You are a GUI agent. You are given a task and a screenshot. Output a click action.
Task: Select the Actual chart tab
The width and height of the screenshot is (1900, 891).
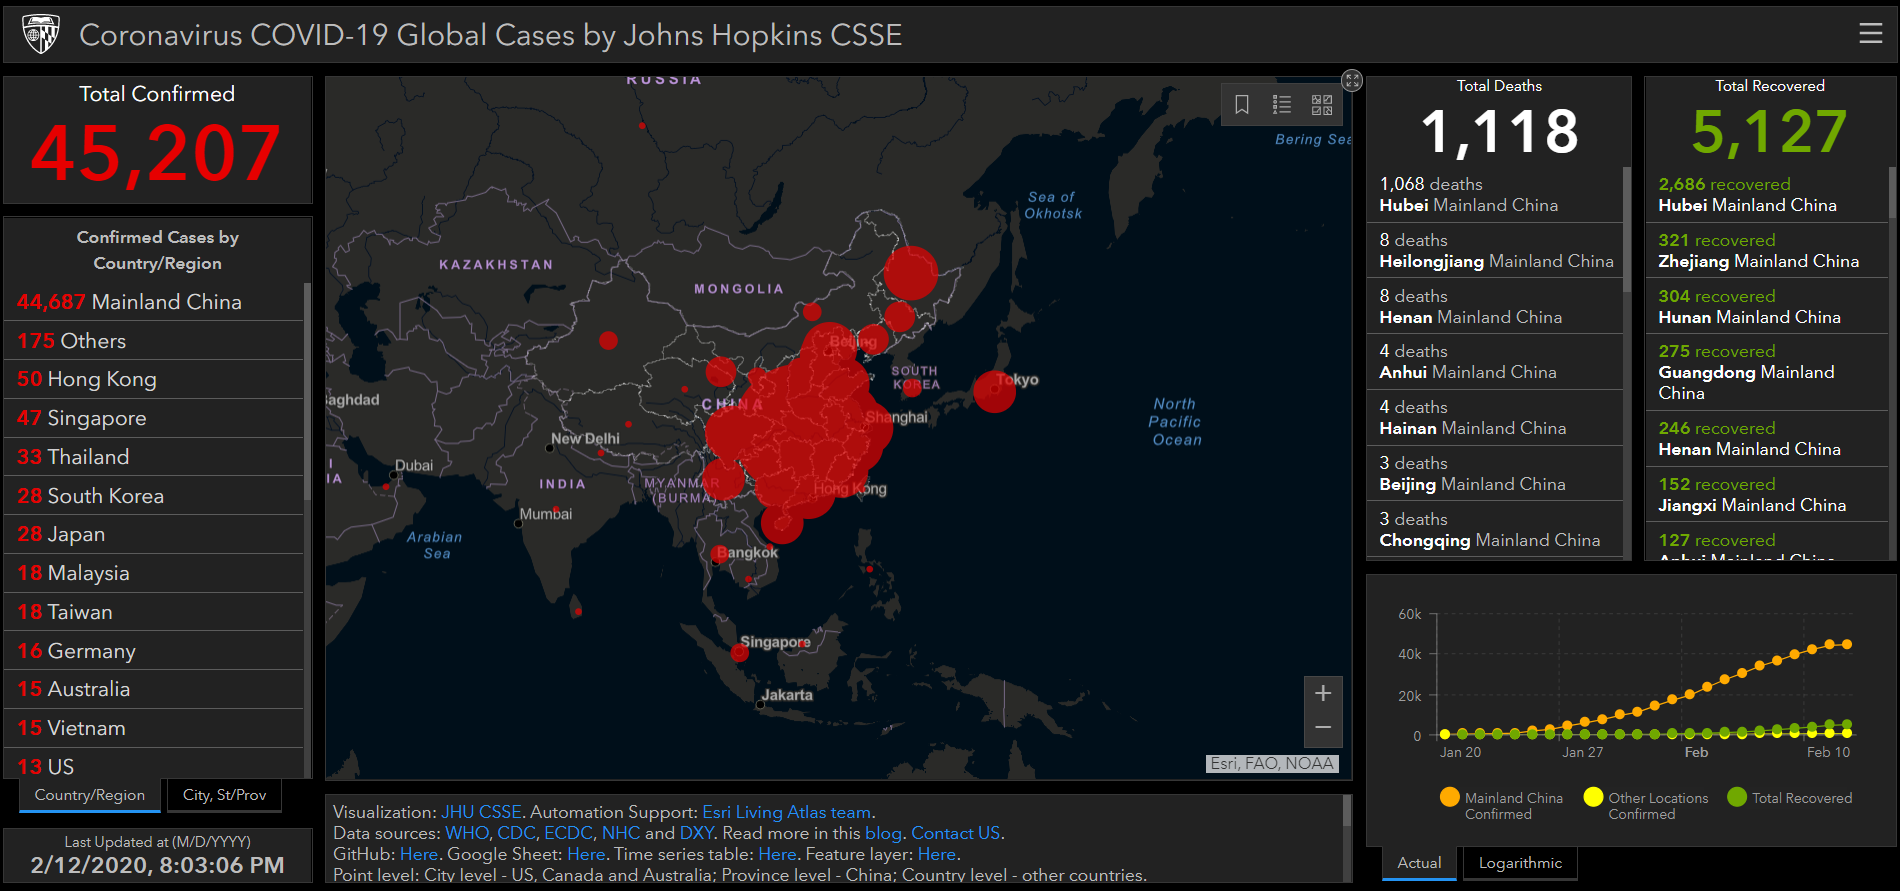[x=1419, y=863]
